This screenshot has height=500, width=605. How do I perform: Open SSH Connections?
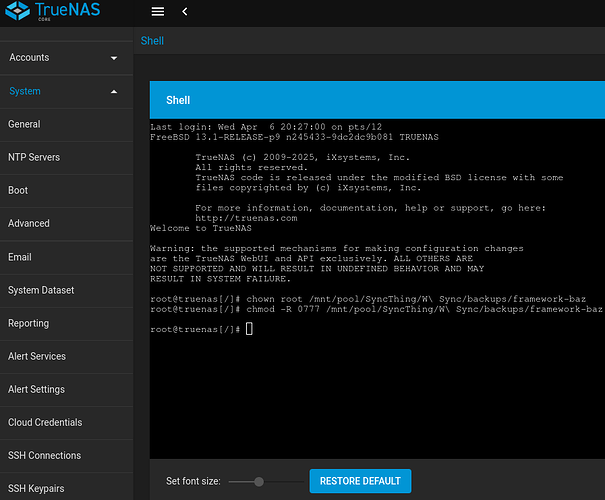[x=66, y=456]
